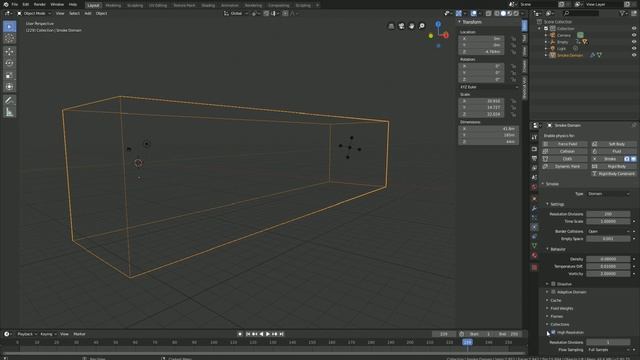Open the Flow Sampling dropdown
Viewport: 640px width, 360px height.
pos(609,350)
